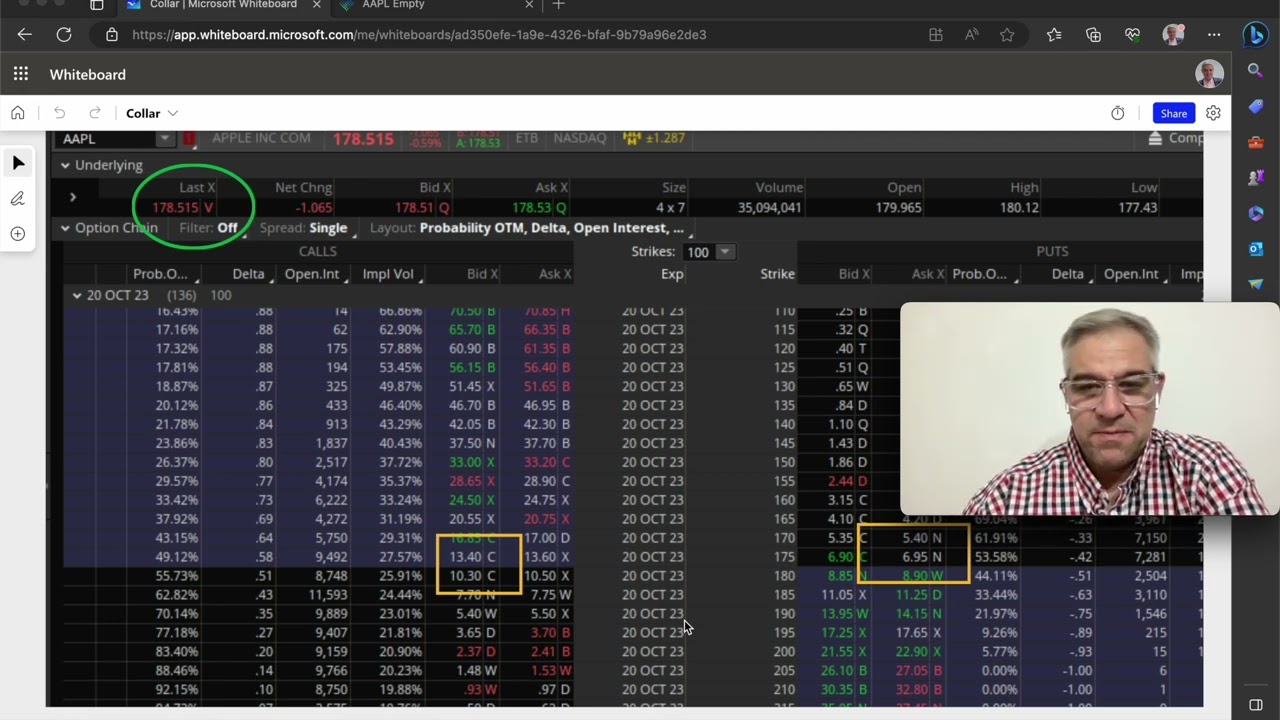Go to the Whiteboard home icon
The height and width of the screenshot is (720, 1280).
(18, 113)
